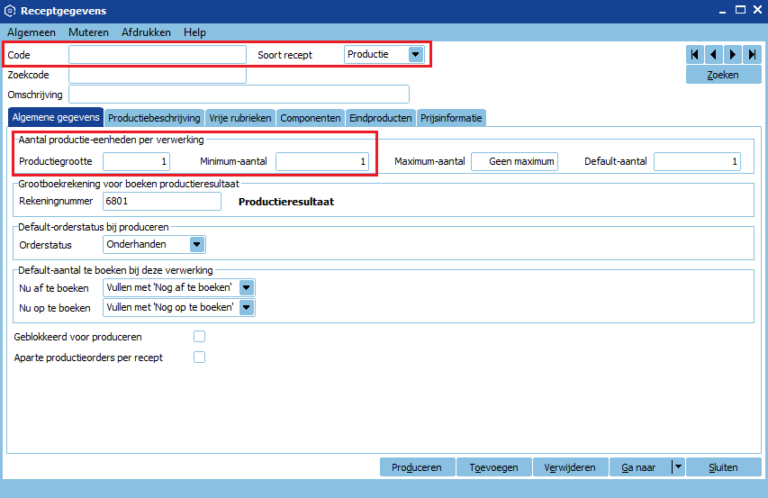Click the Omschrijving text field
The height and width of the screenshot is (498, 768).
239,94
